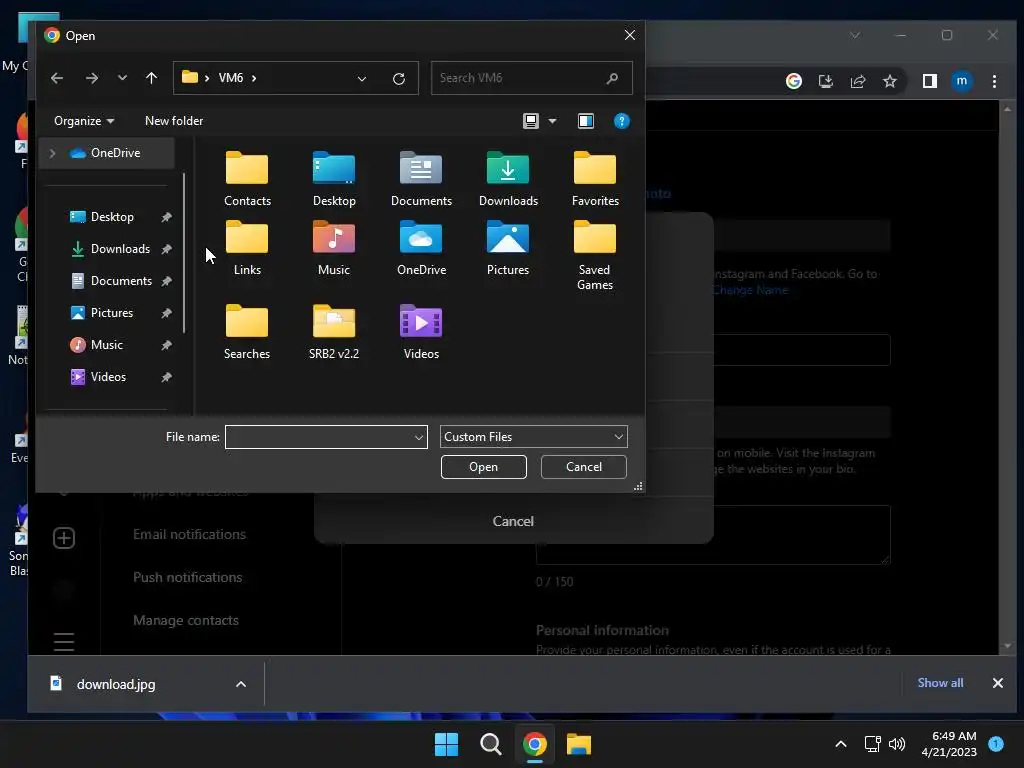Open the Favorites folder
This screenshot has height=768, width=1024.
click(595, 179)
